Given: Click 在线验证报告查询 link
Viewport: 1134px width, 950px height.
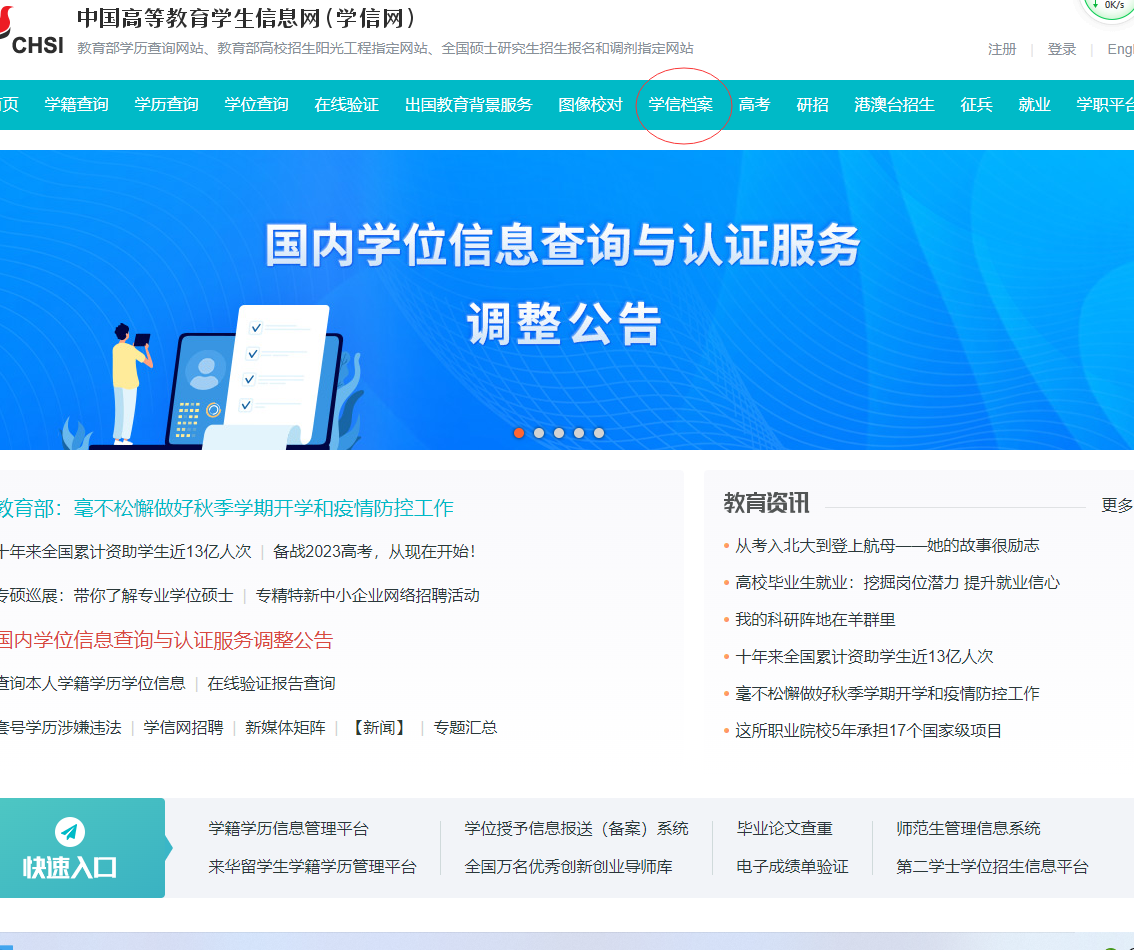Looking at the screenshot, I should [271, 683].
